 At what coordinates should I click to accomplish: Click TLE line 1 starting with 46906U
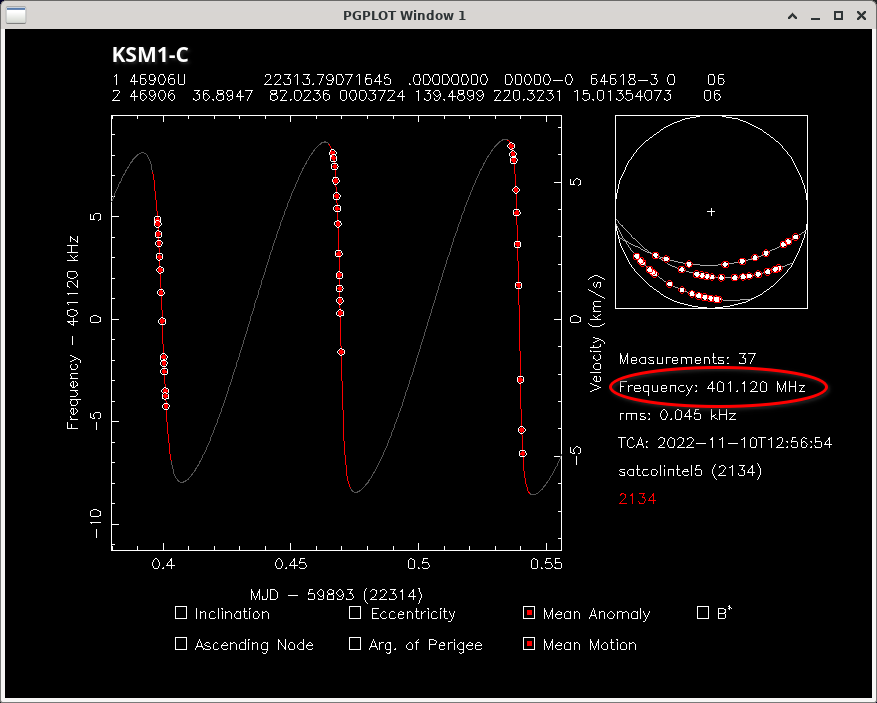coord(418,79)
